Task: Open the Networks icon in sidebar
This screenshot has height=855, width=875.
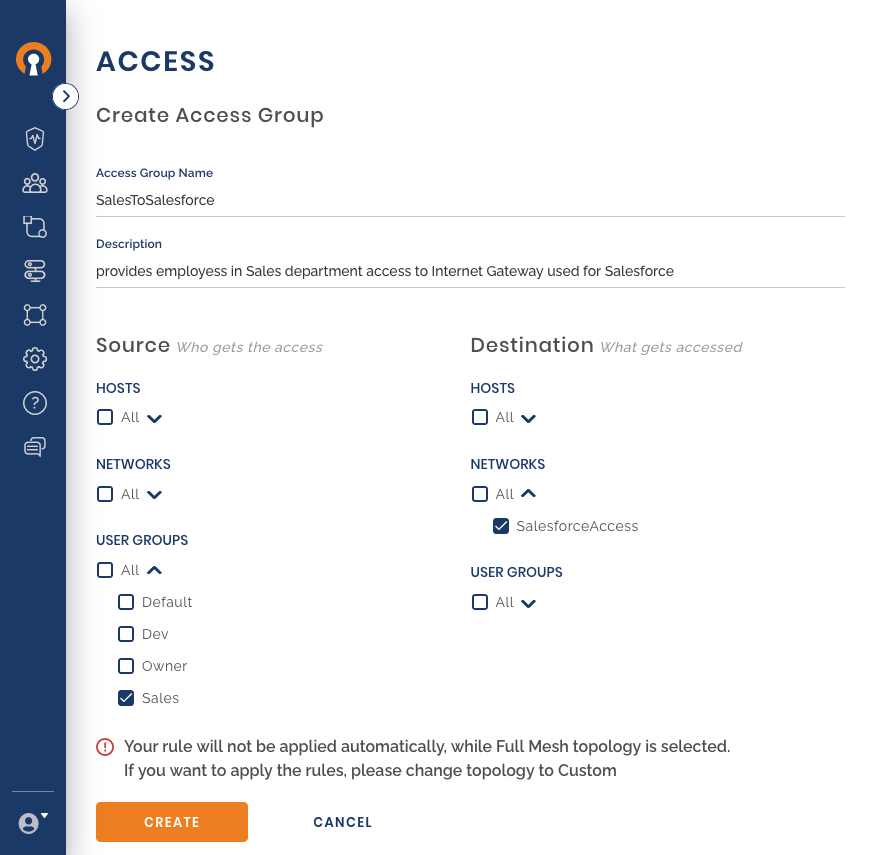Action: [x=35, y=227]
